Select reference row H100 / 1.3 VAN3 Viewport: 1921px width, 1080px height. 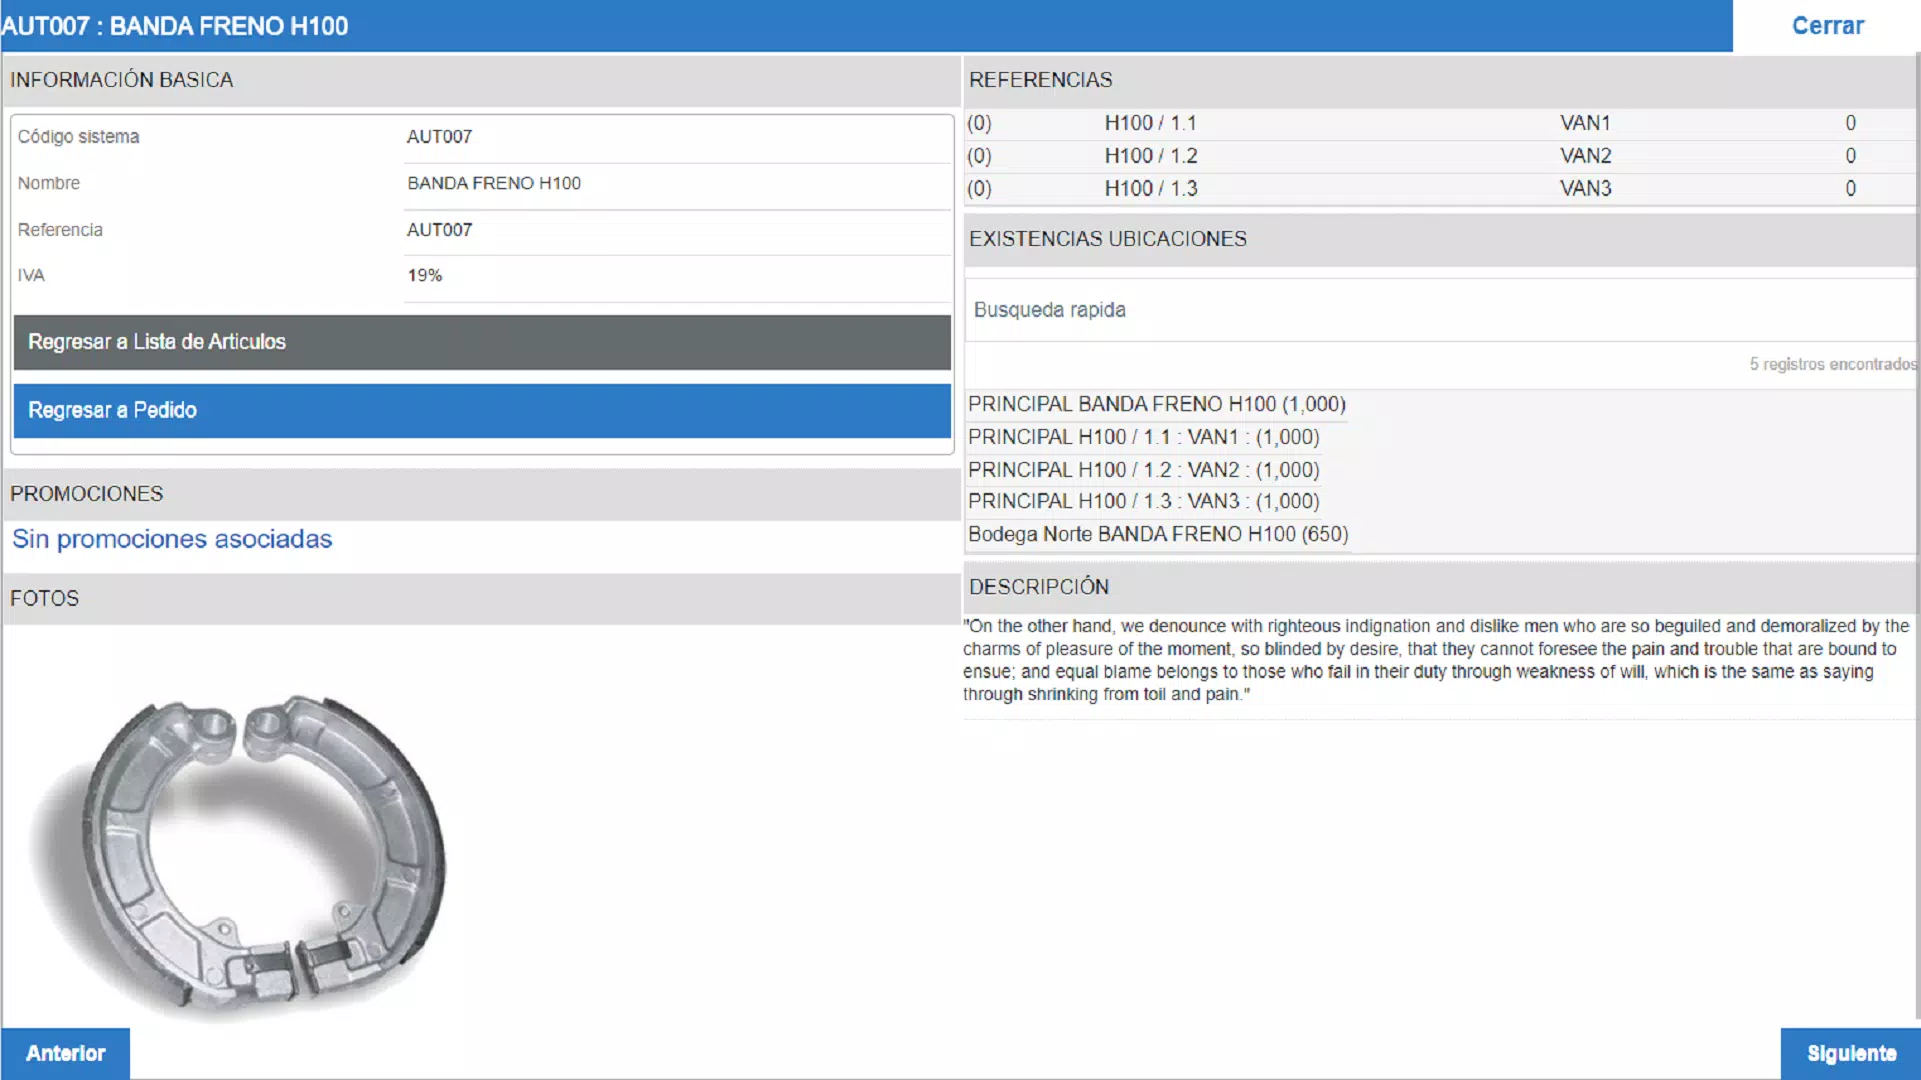pyautogui.click(x=1440, y=188)
